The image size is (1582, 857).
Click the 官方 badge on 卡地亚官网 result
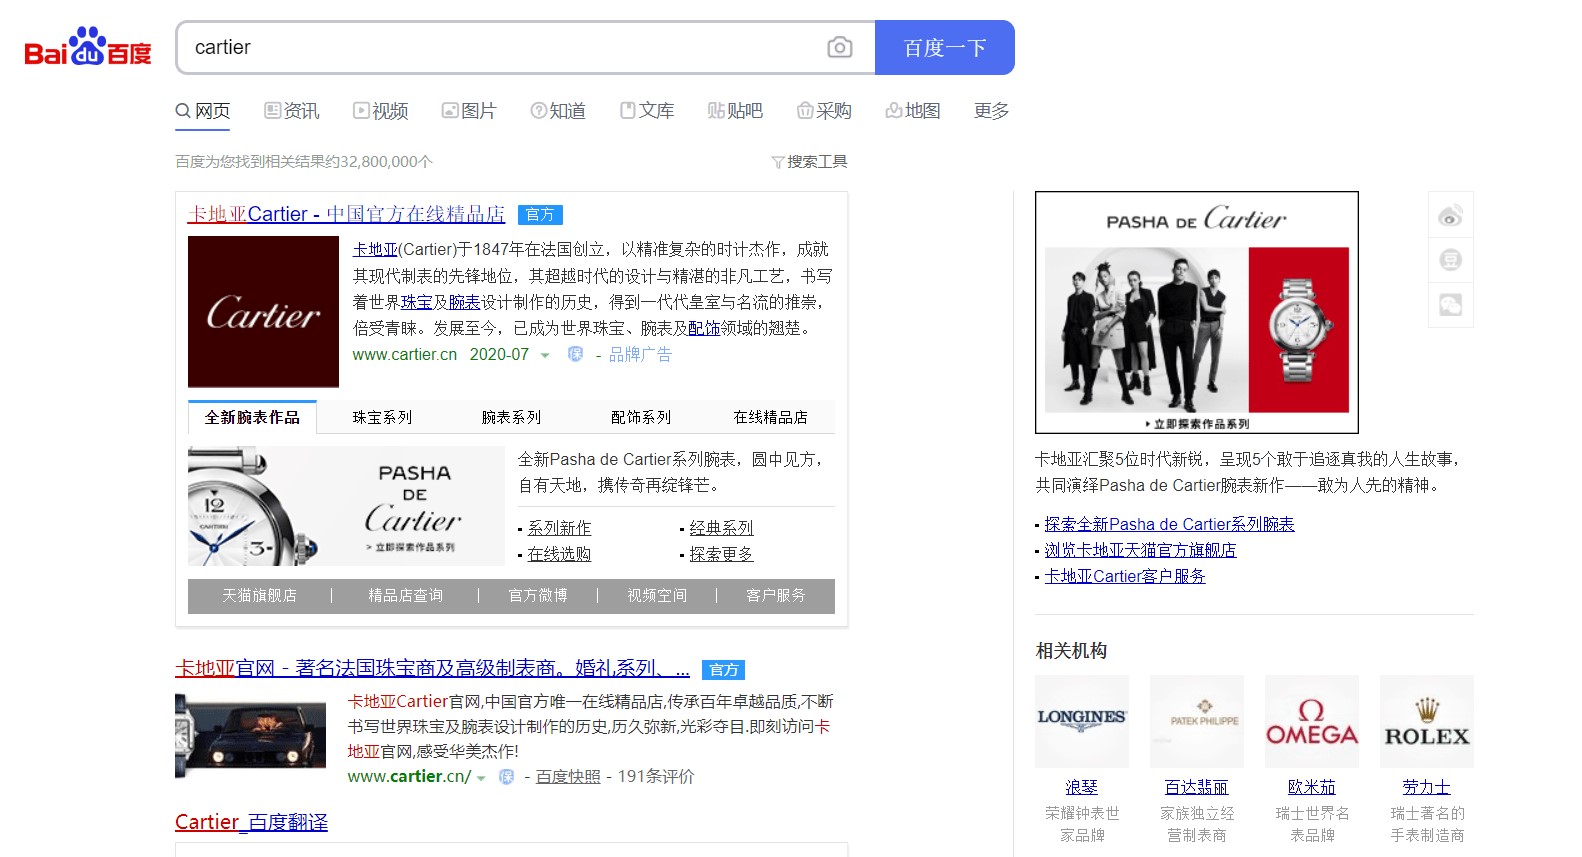(x=724, y=670)
